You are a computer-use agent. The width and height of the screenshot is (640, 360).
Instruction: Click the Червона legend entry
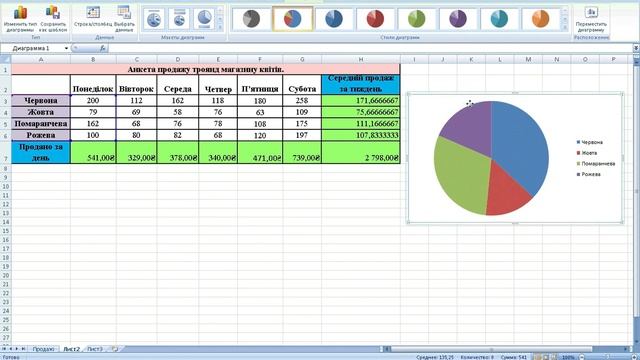coord(589,142)
